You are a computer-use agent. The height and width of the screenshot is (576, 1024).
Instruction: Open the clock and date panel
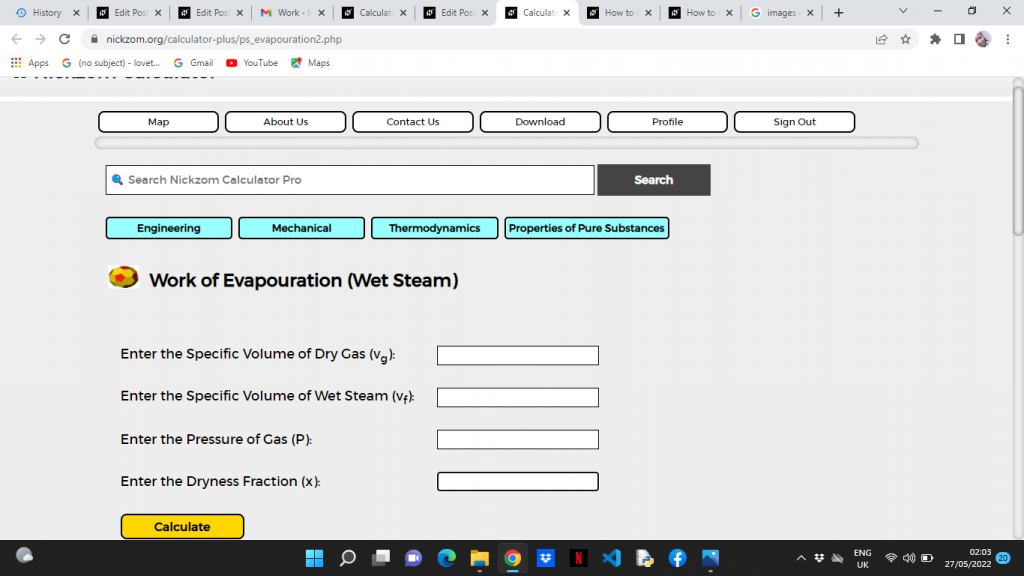point(968,558)
